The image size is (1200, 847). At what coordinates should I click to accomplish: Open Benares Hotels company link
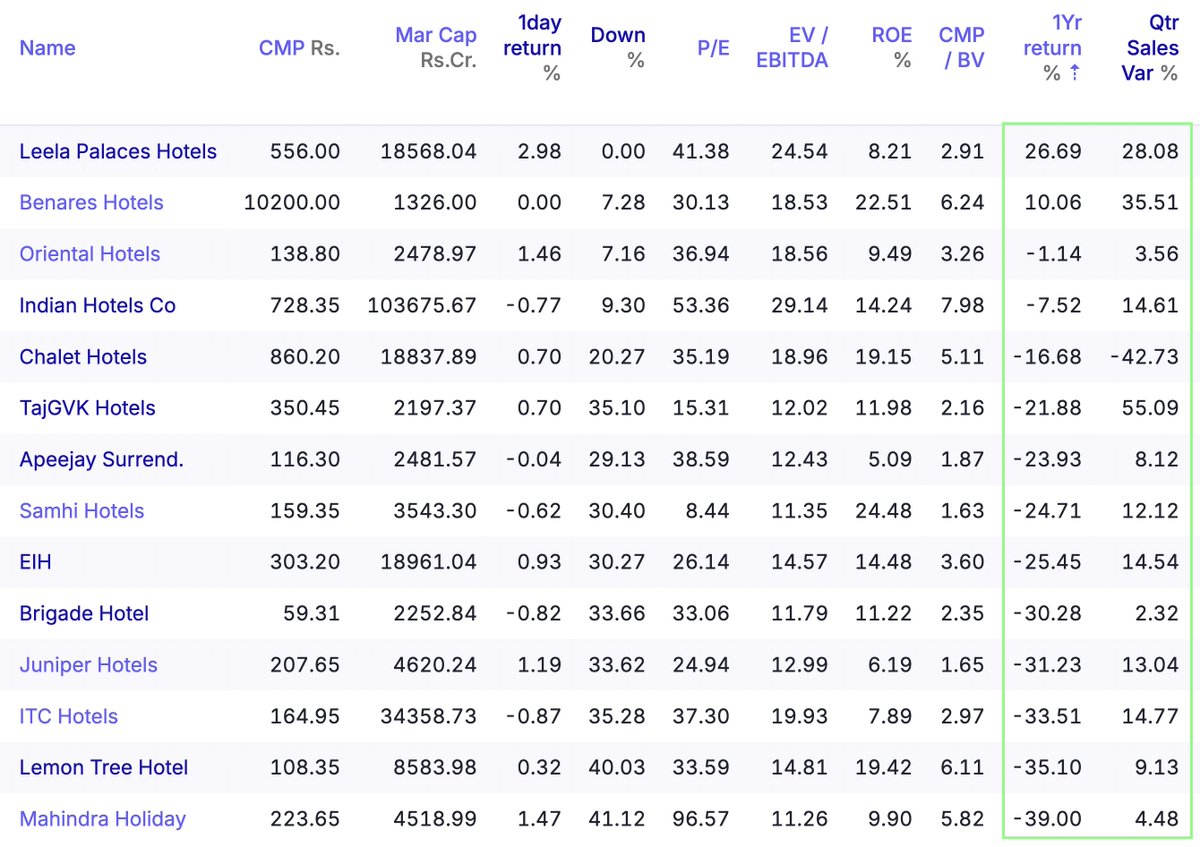click(x=91, y=203)
